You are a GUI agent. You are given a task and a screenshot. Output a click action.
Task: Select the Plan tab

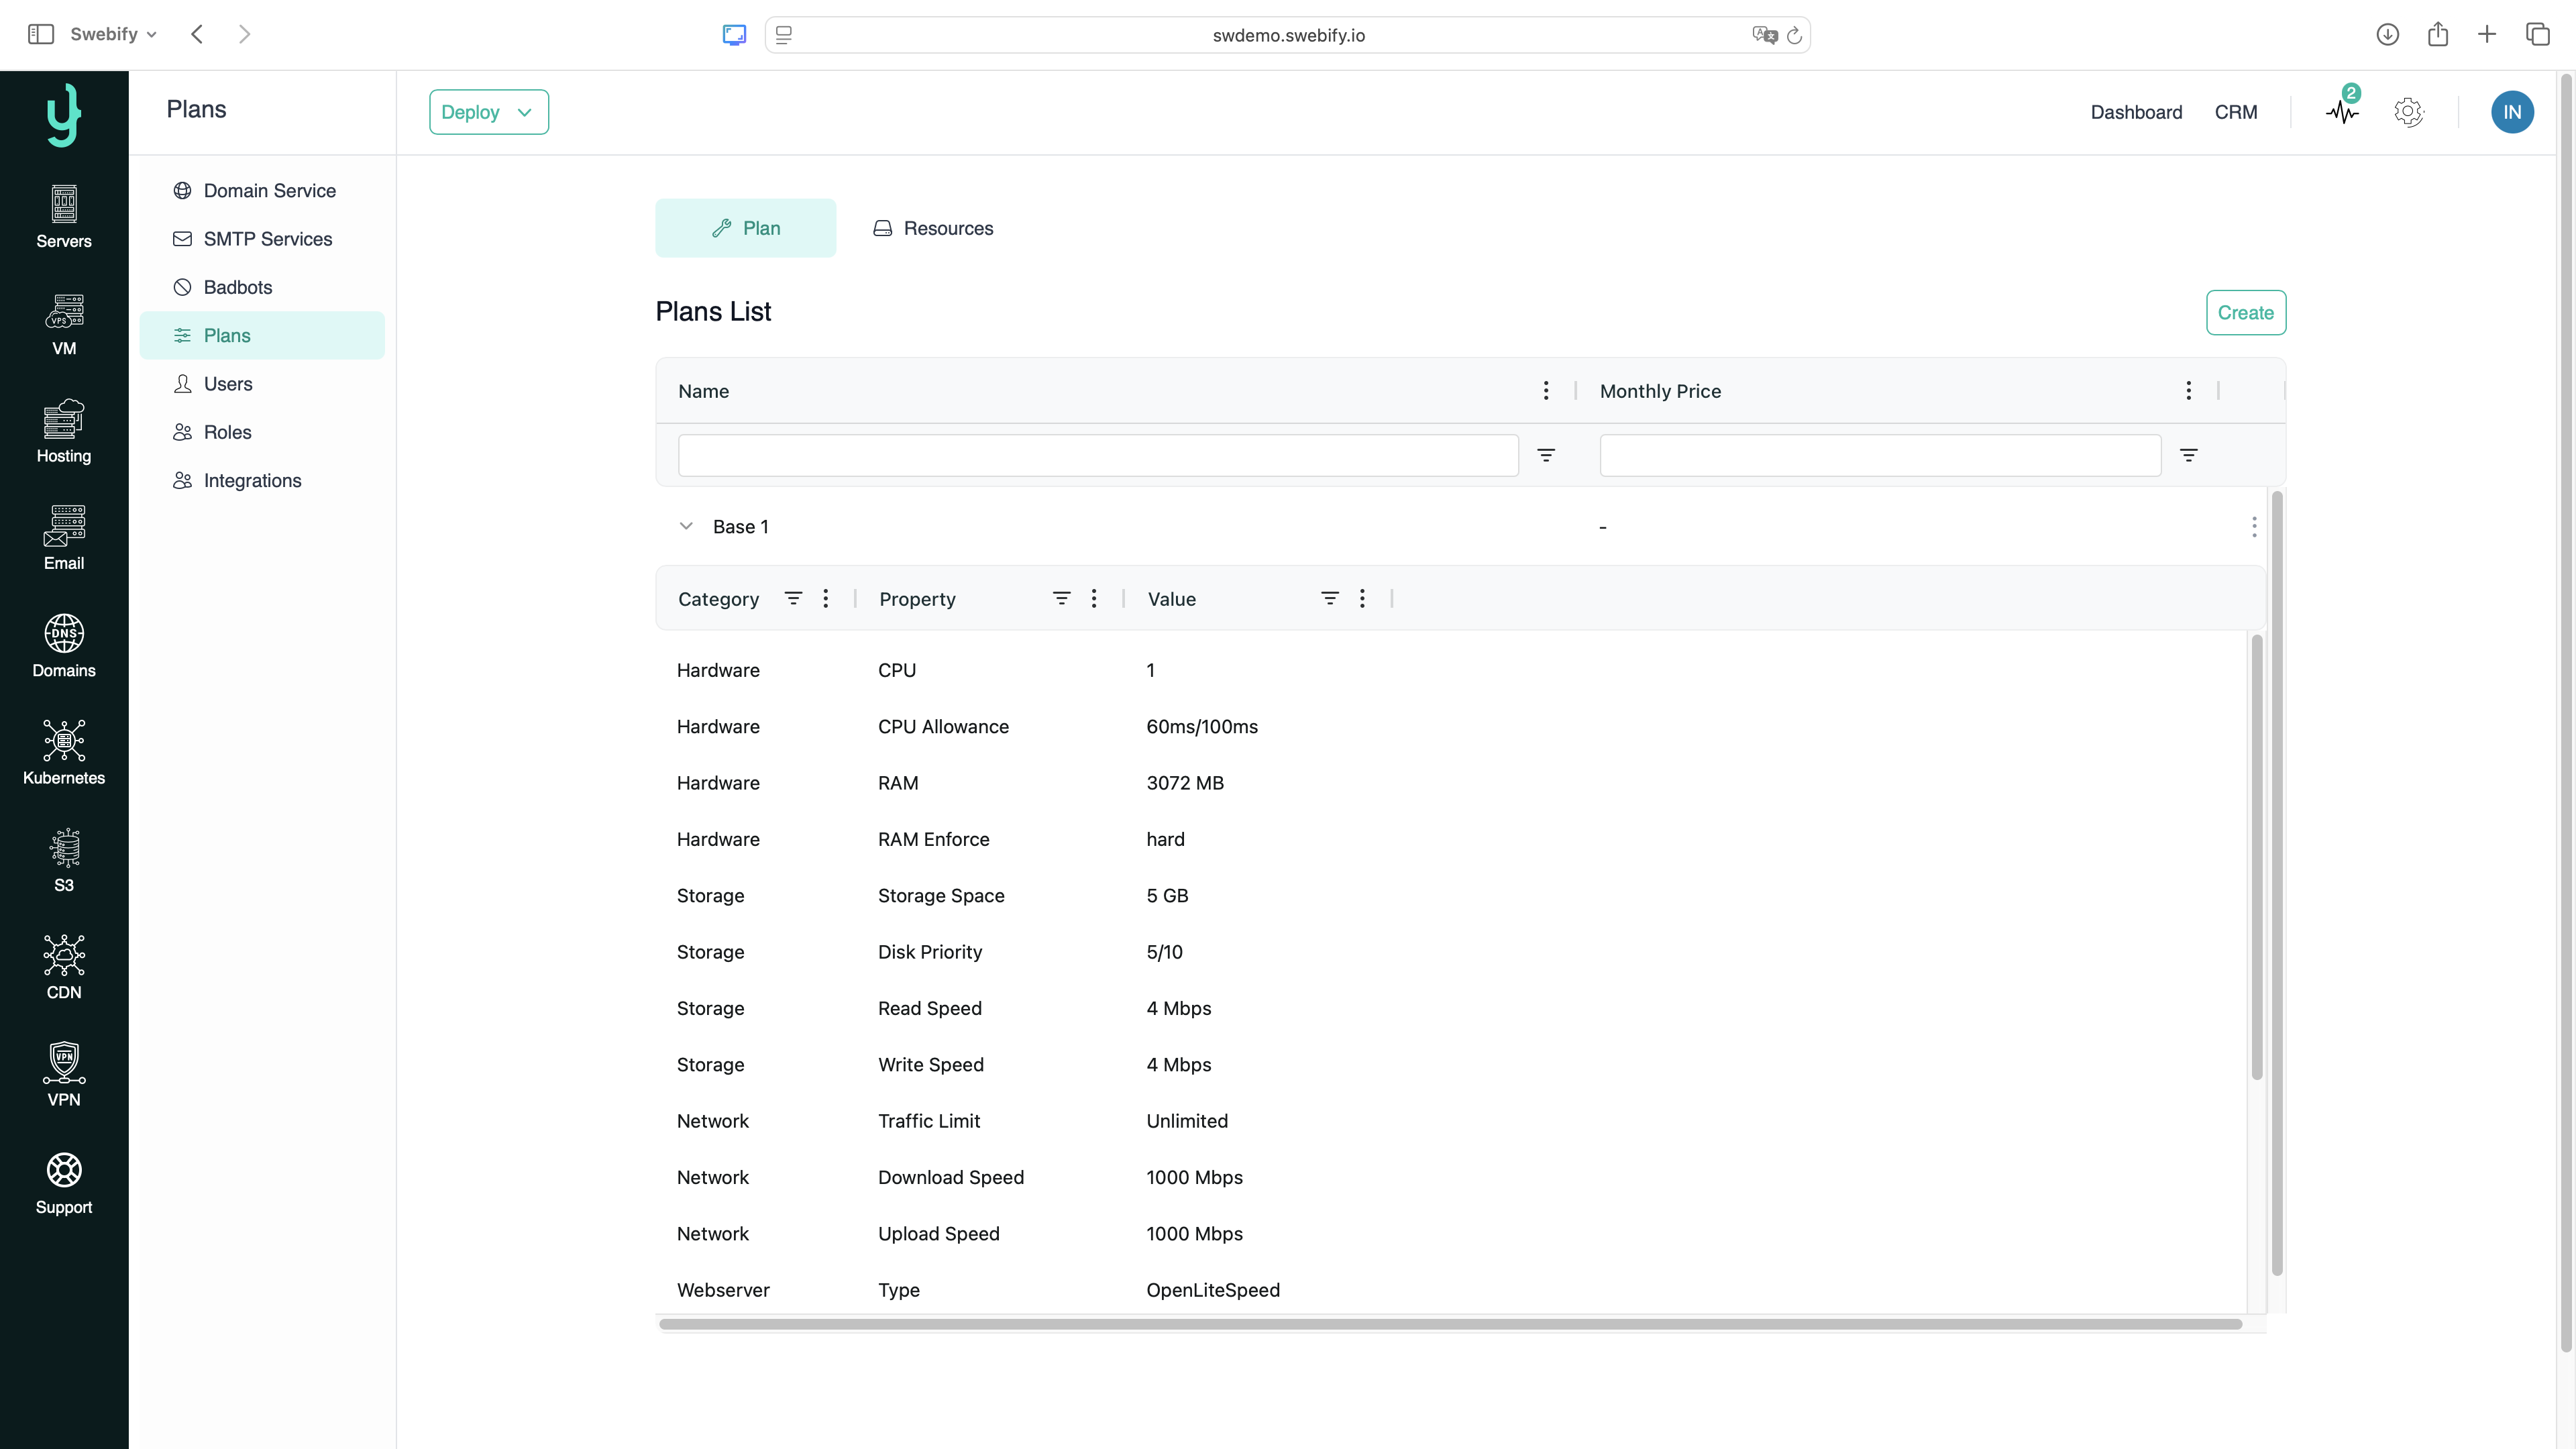pyautogui.click(x=746, y=228)
